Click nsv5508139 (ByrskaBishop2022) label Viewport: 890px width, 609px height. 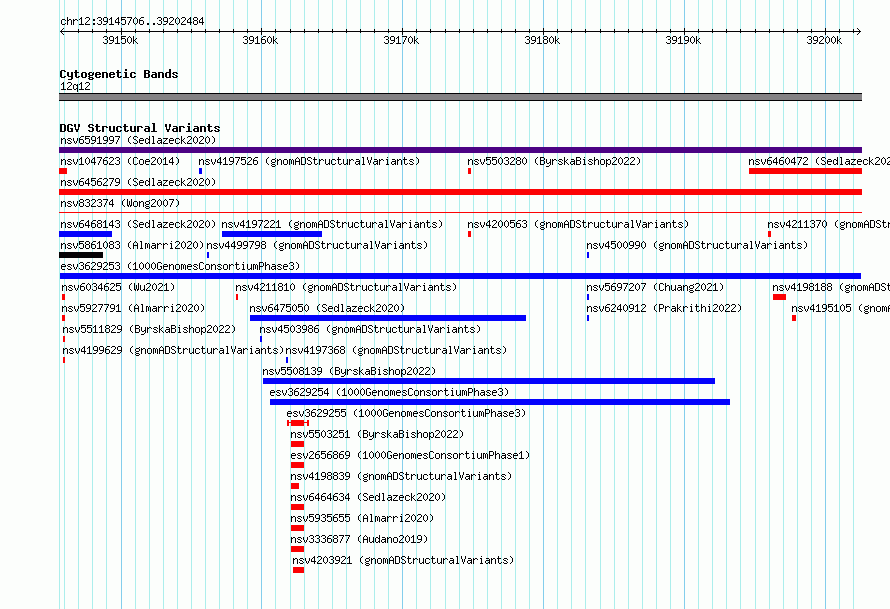coord(349,371)
